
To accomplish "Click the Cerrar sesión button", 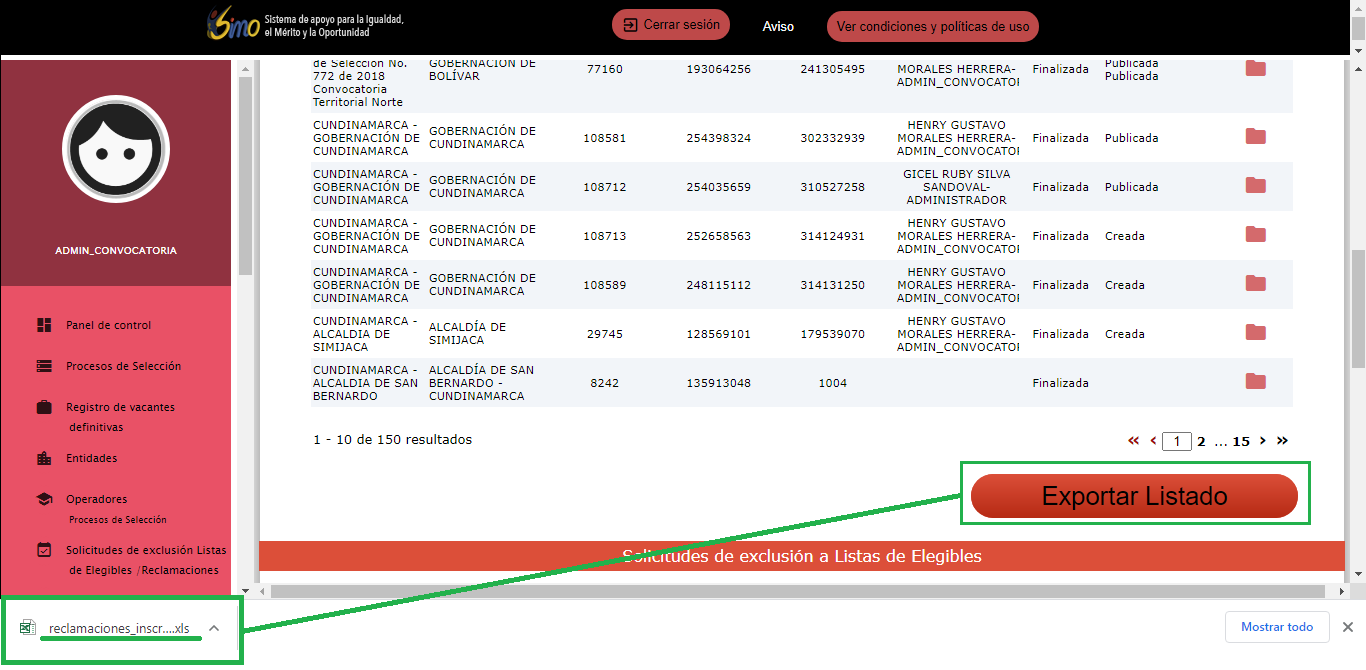I will click(x=671, y=25).
